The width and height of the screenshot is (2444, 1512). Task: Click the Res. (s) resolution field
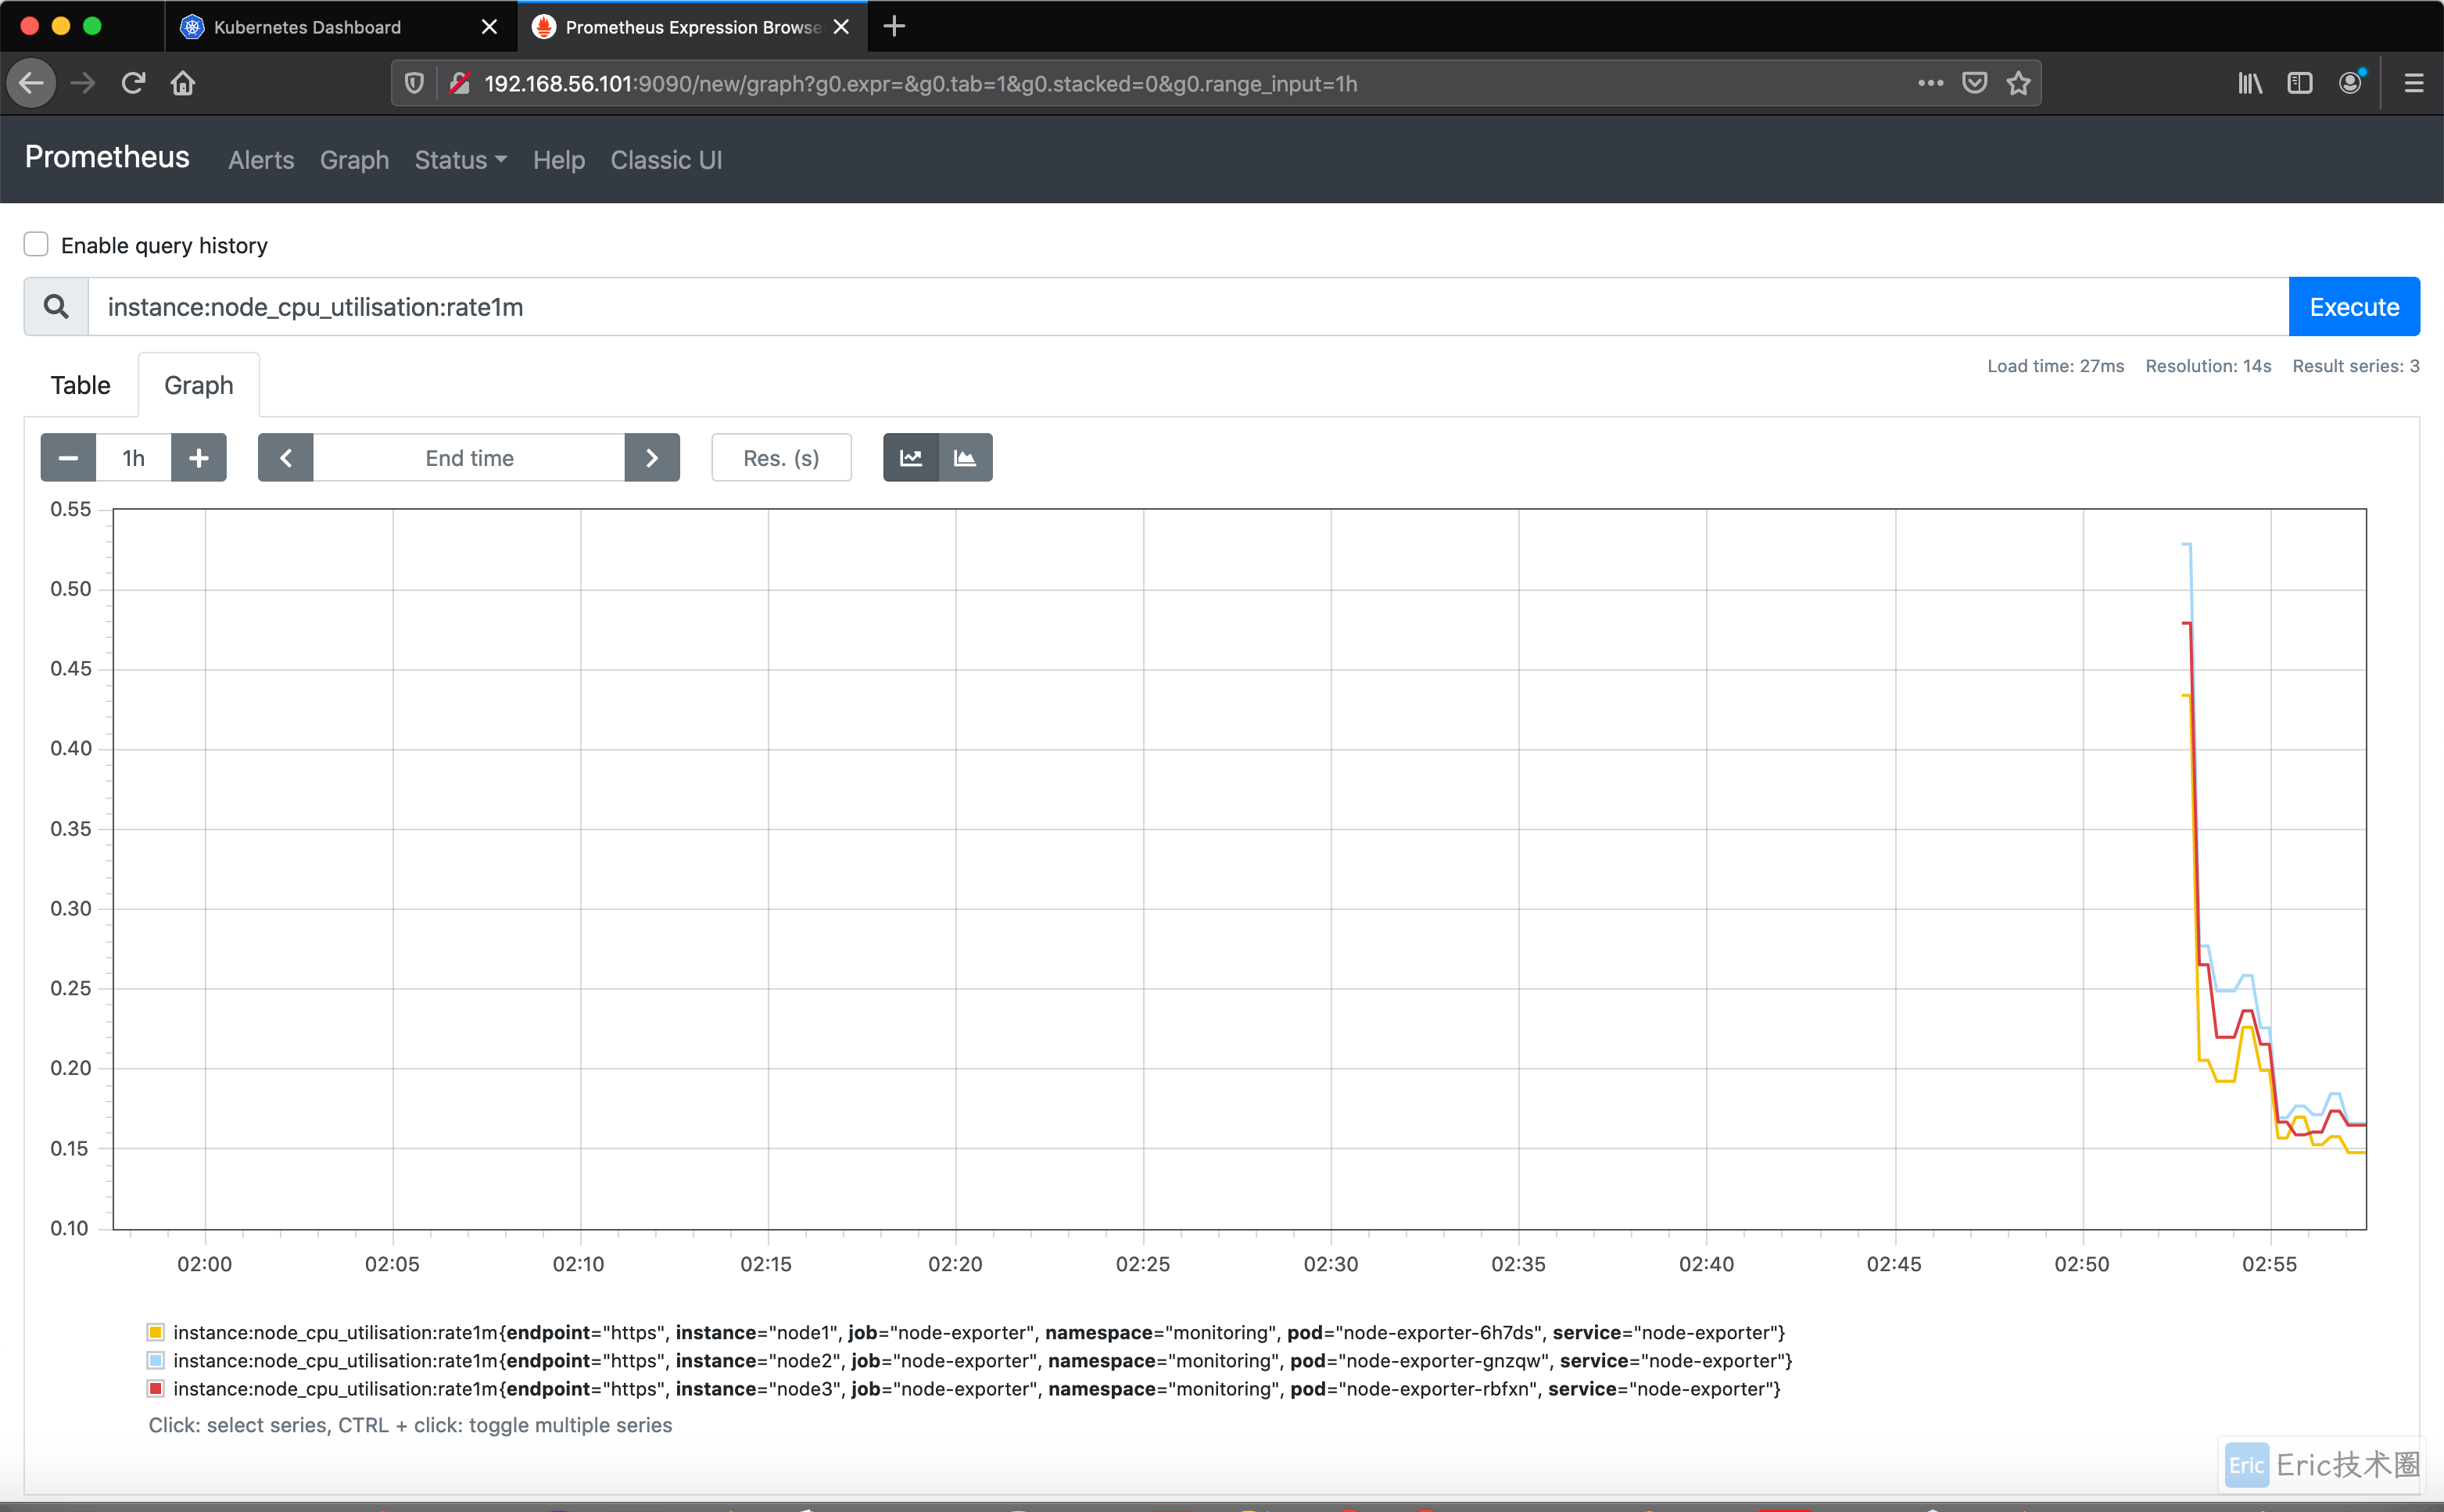click(x=781, y=458)
